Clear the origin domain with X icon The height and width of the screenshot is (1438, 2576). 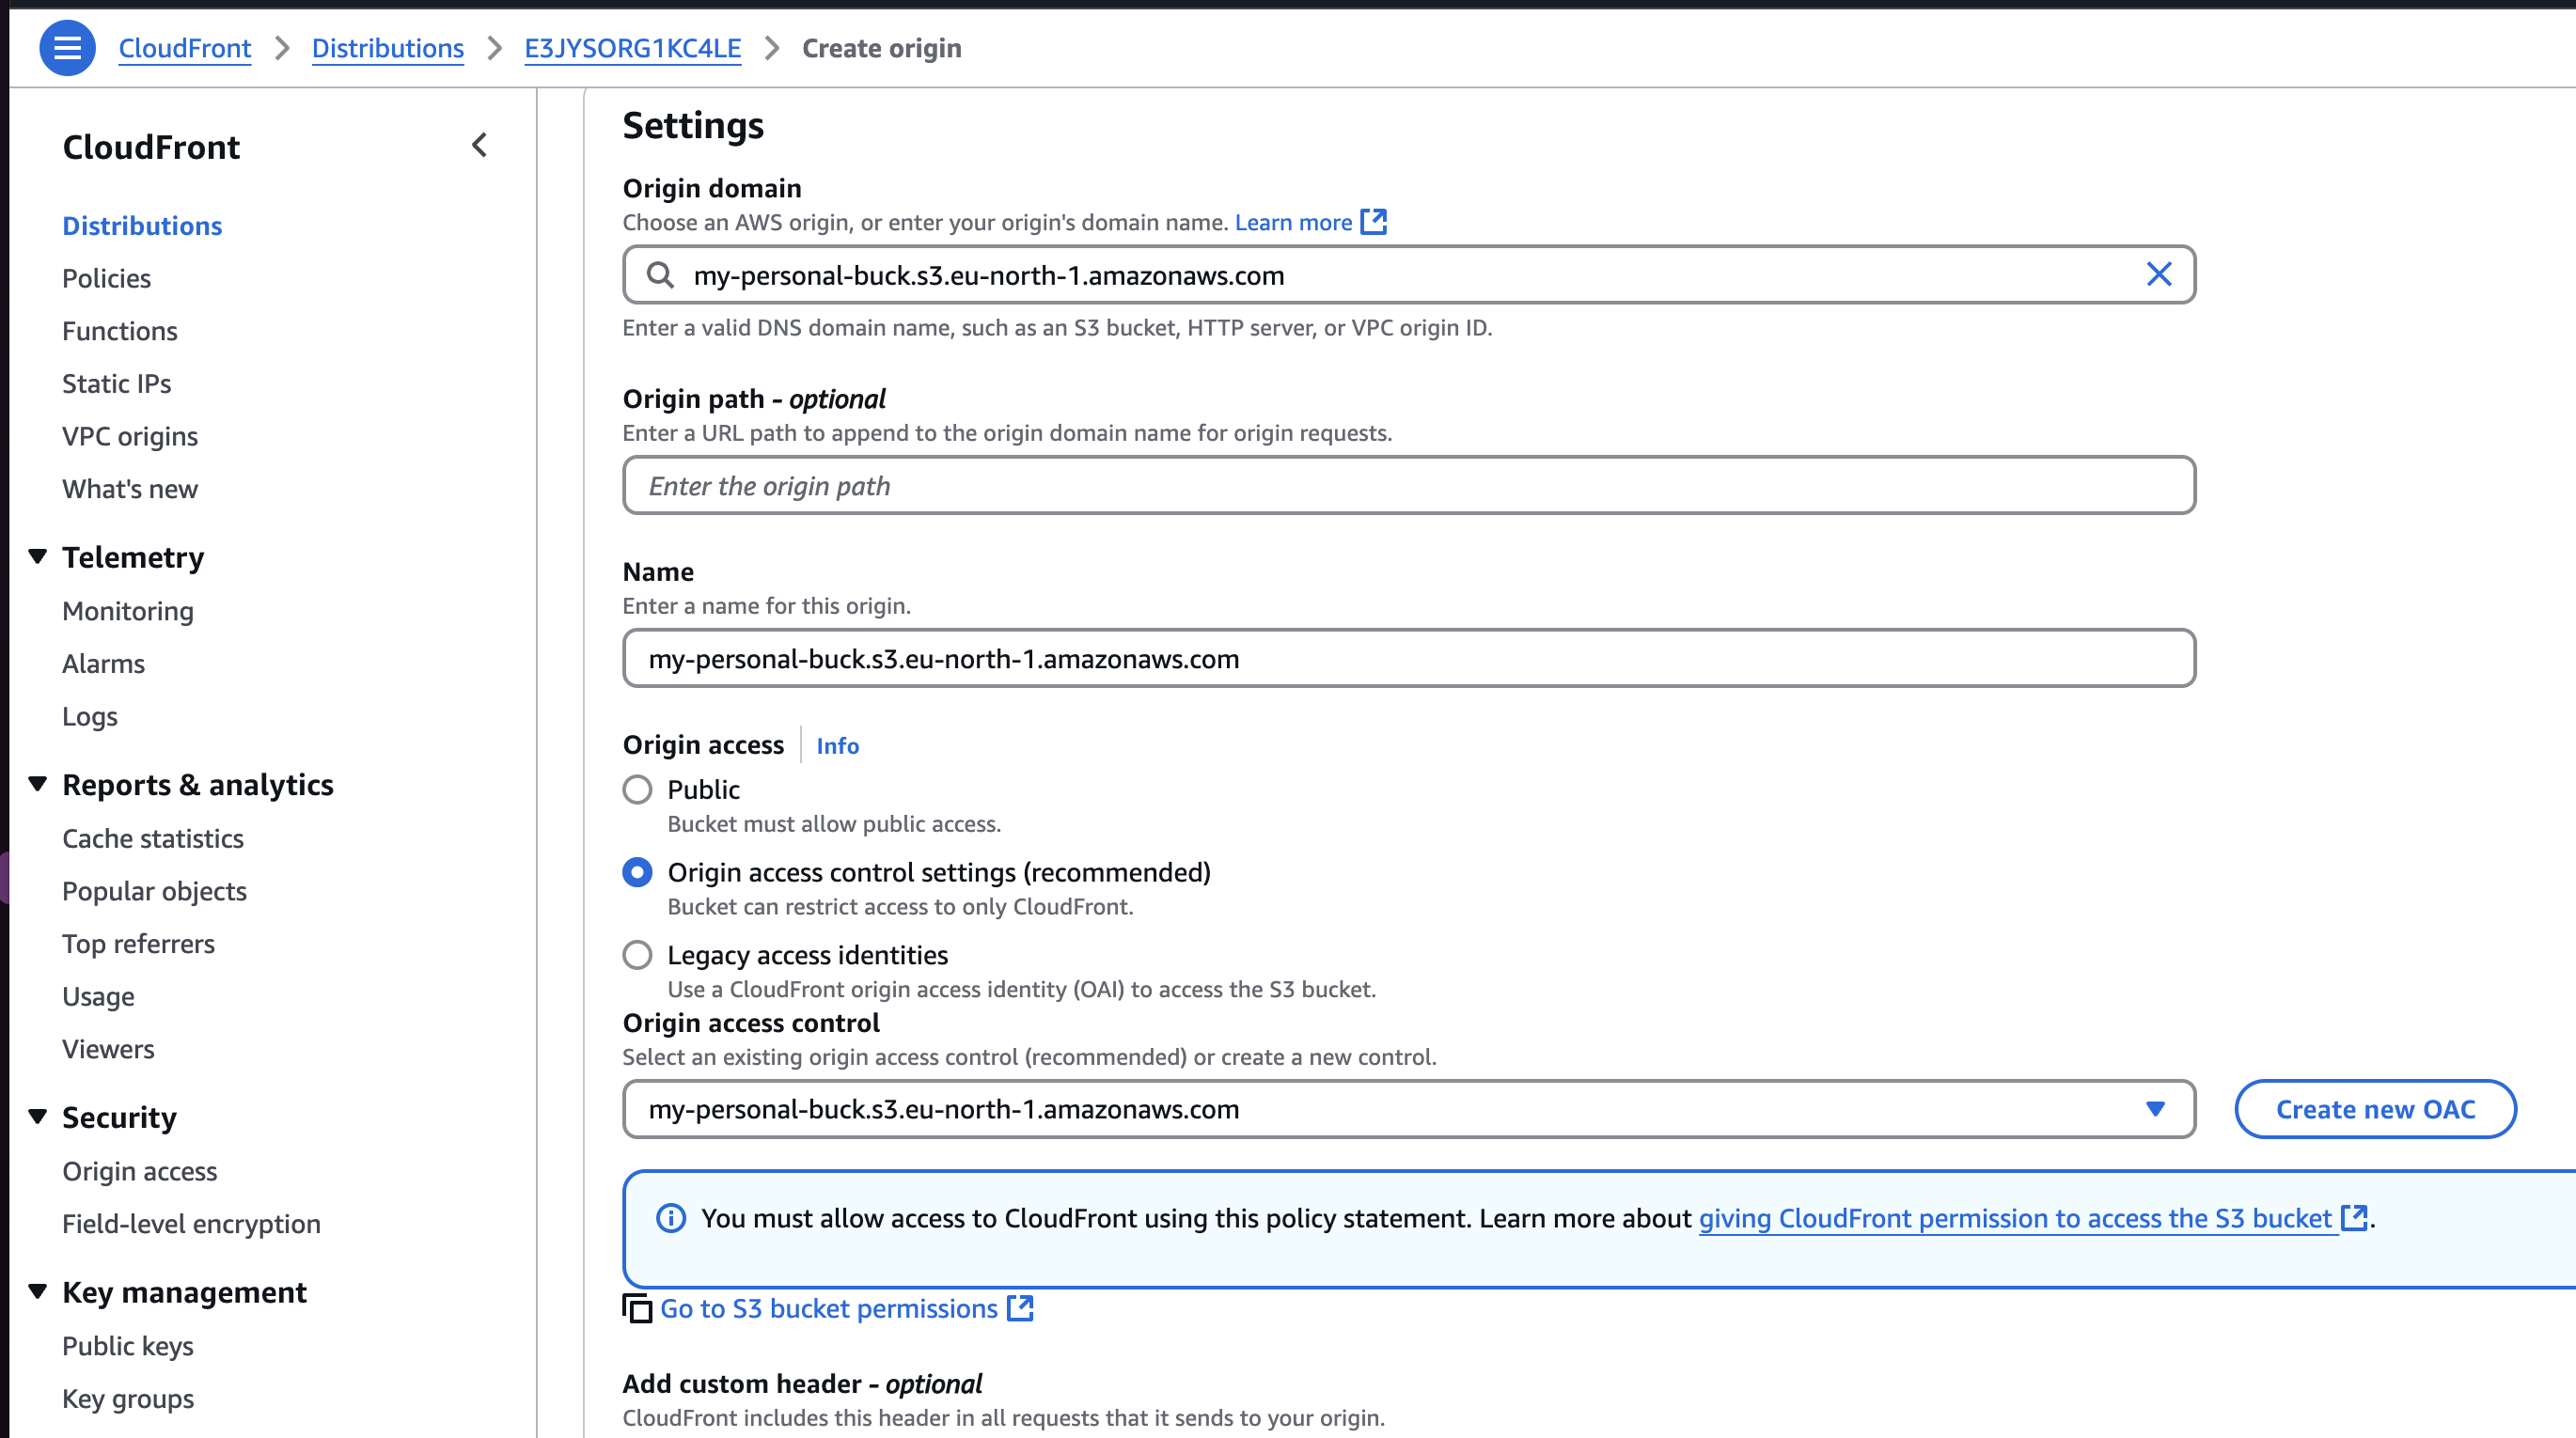pyautogui.click(x=2159, y=274)
